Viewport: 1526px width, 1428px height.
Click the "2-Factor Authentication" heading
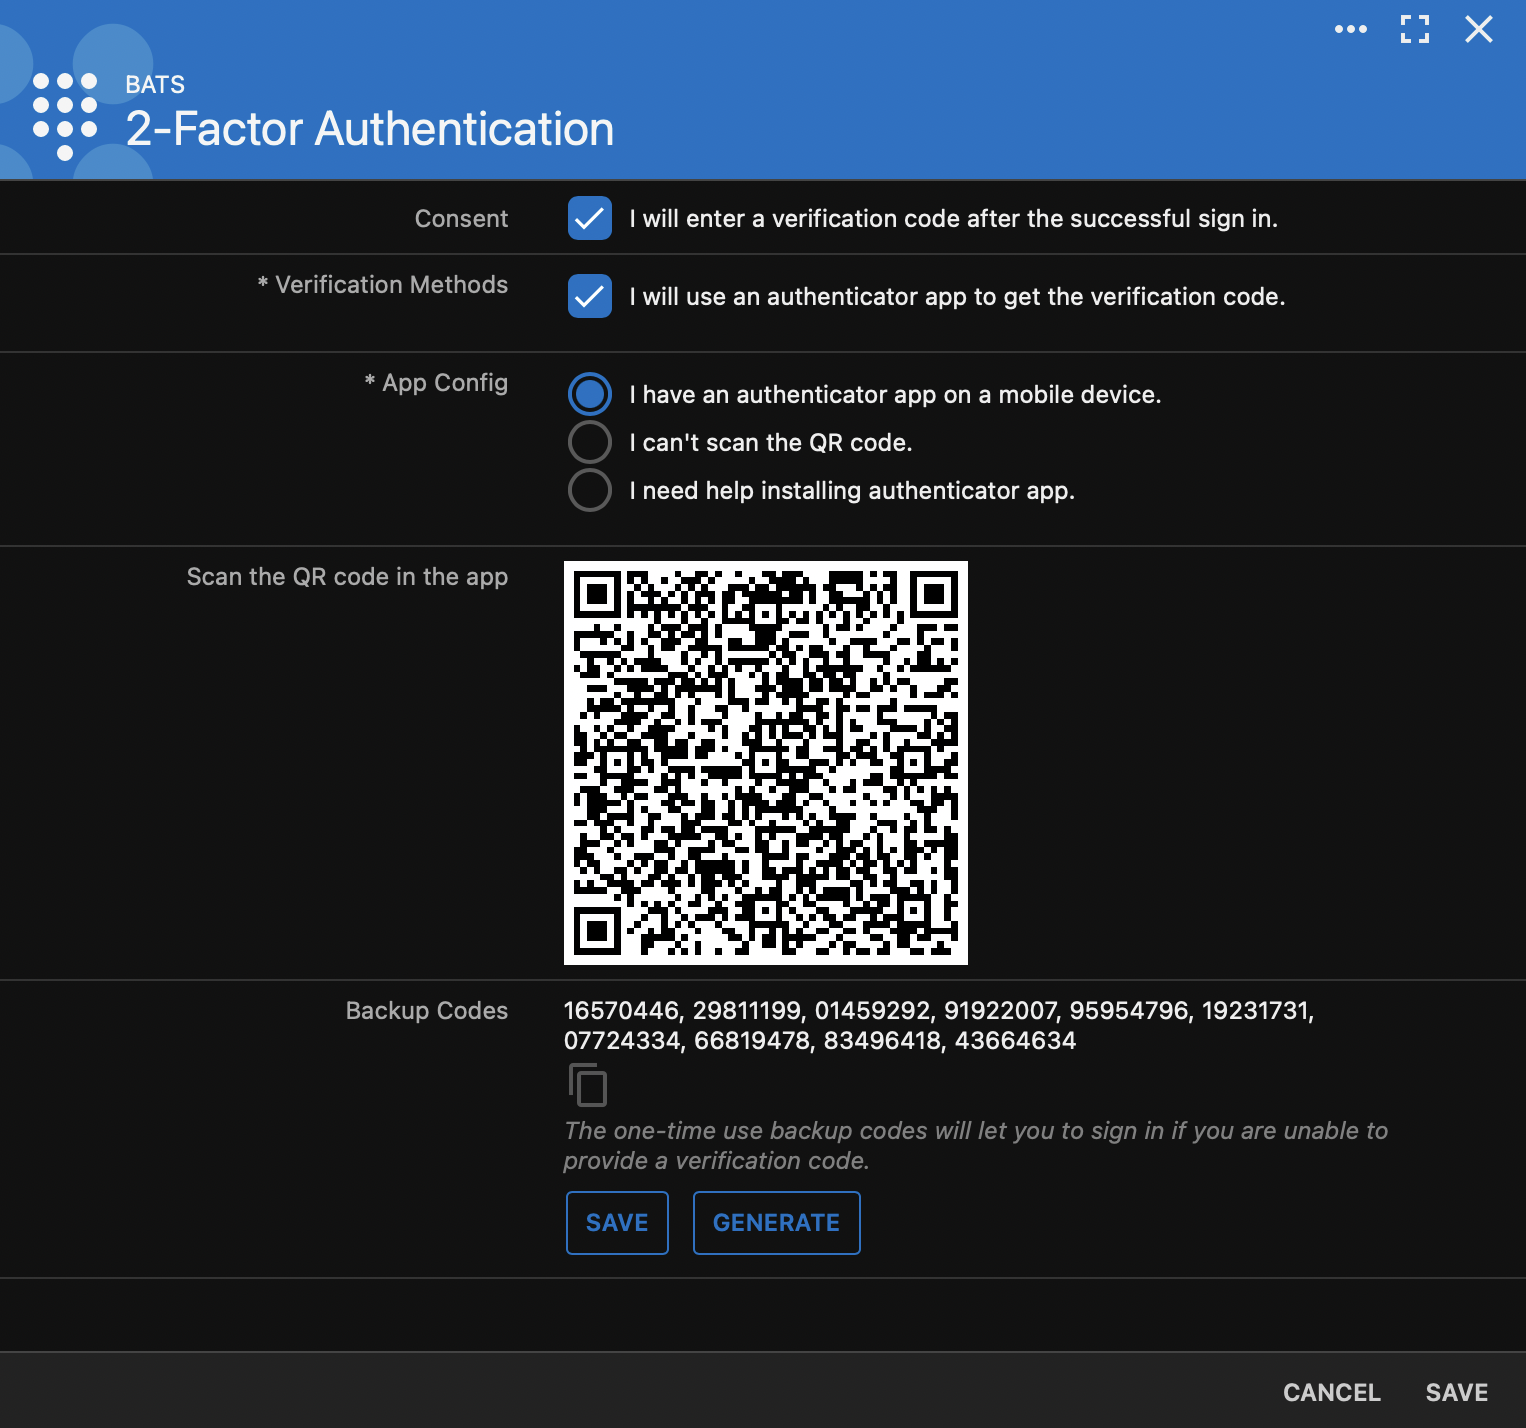tap(369, 129)
